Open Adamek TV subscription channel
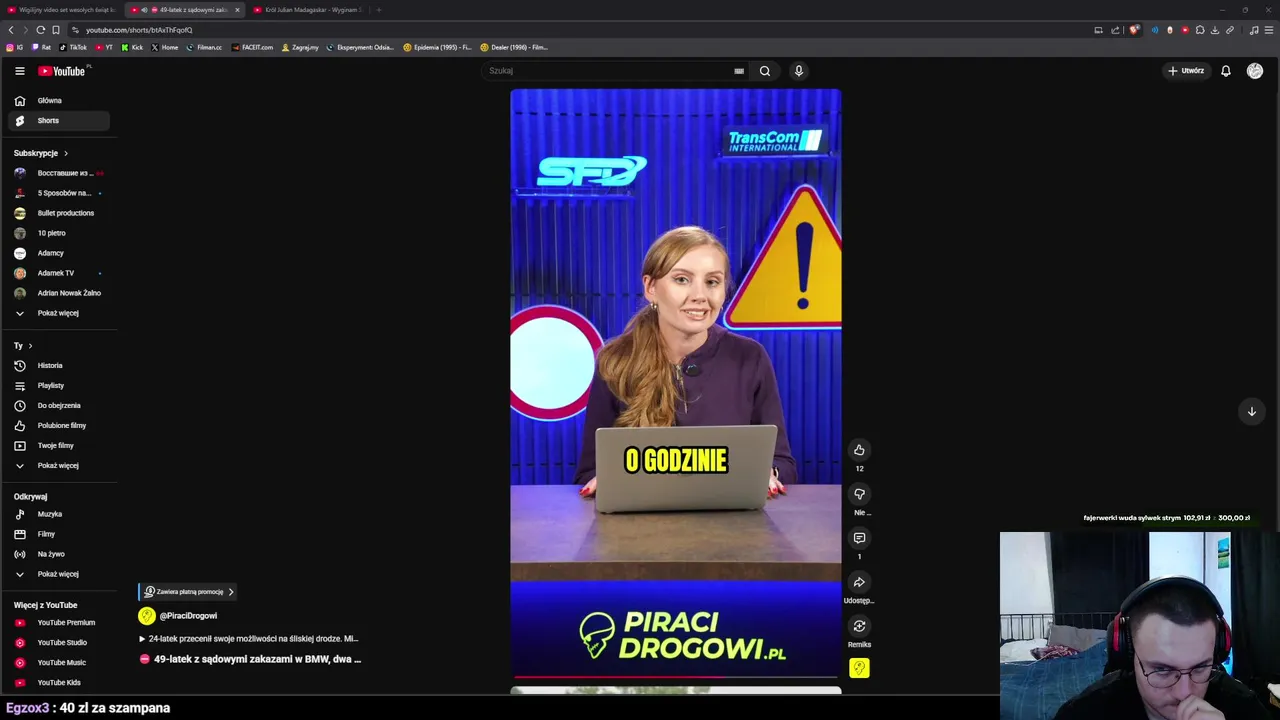This screenshot has height=720, width=1280. [58, 273]
